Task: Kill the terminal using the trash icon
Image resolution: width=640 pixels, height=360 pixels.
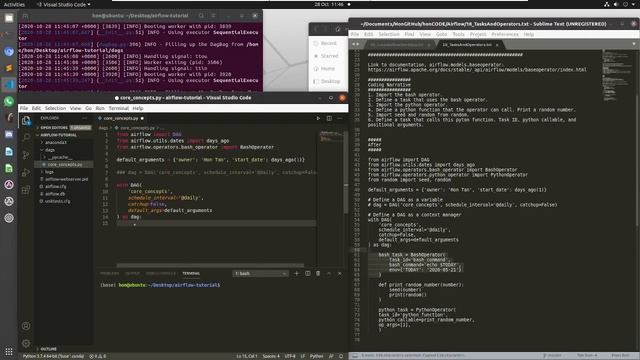Action: point(318,273)
